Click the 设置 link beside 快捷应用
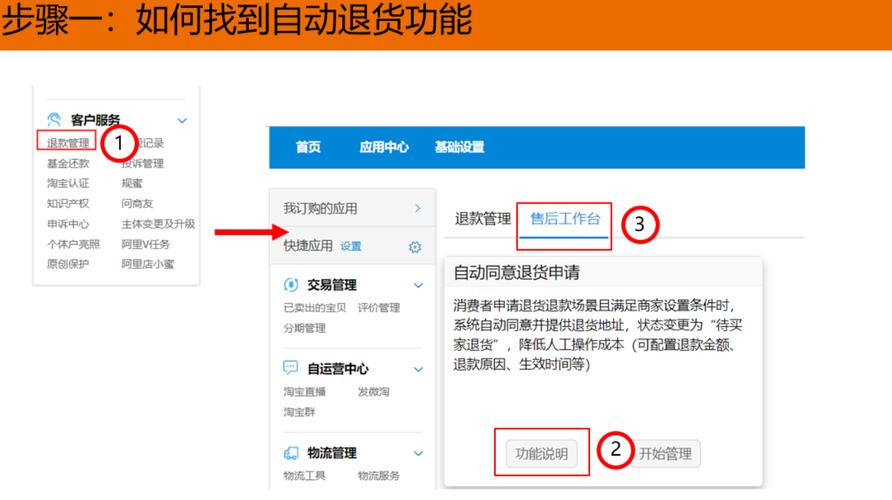The height and width of the screenshot is (500, 892). [x=351, y=246]
